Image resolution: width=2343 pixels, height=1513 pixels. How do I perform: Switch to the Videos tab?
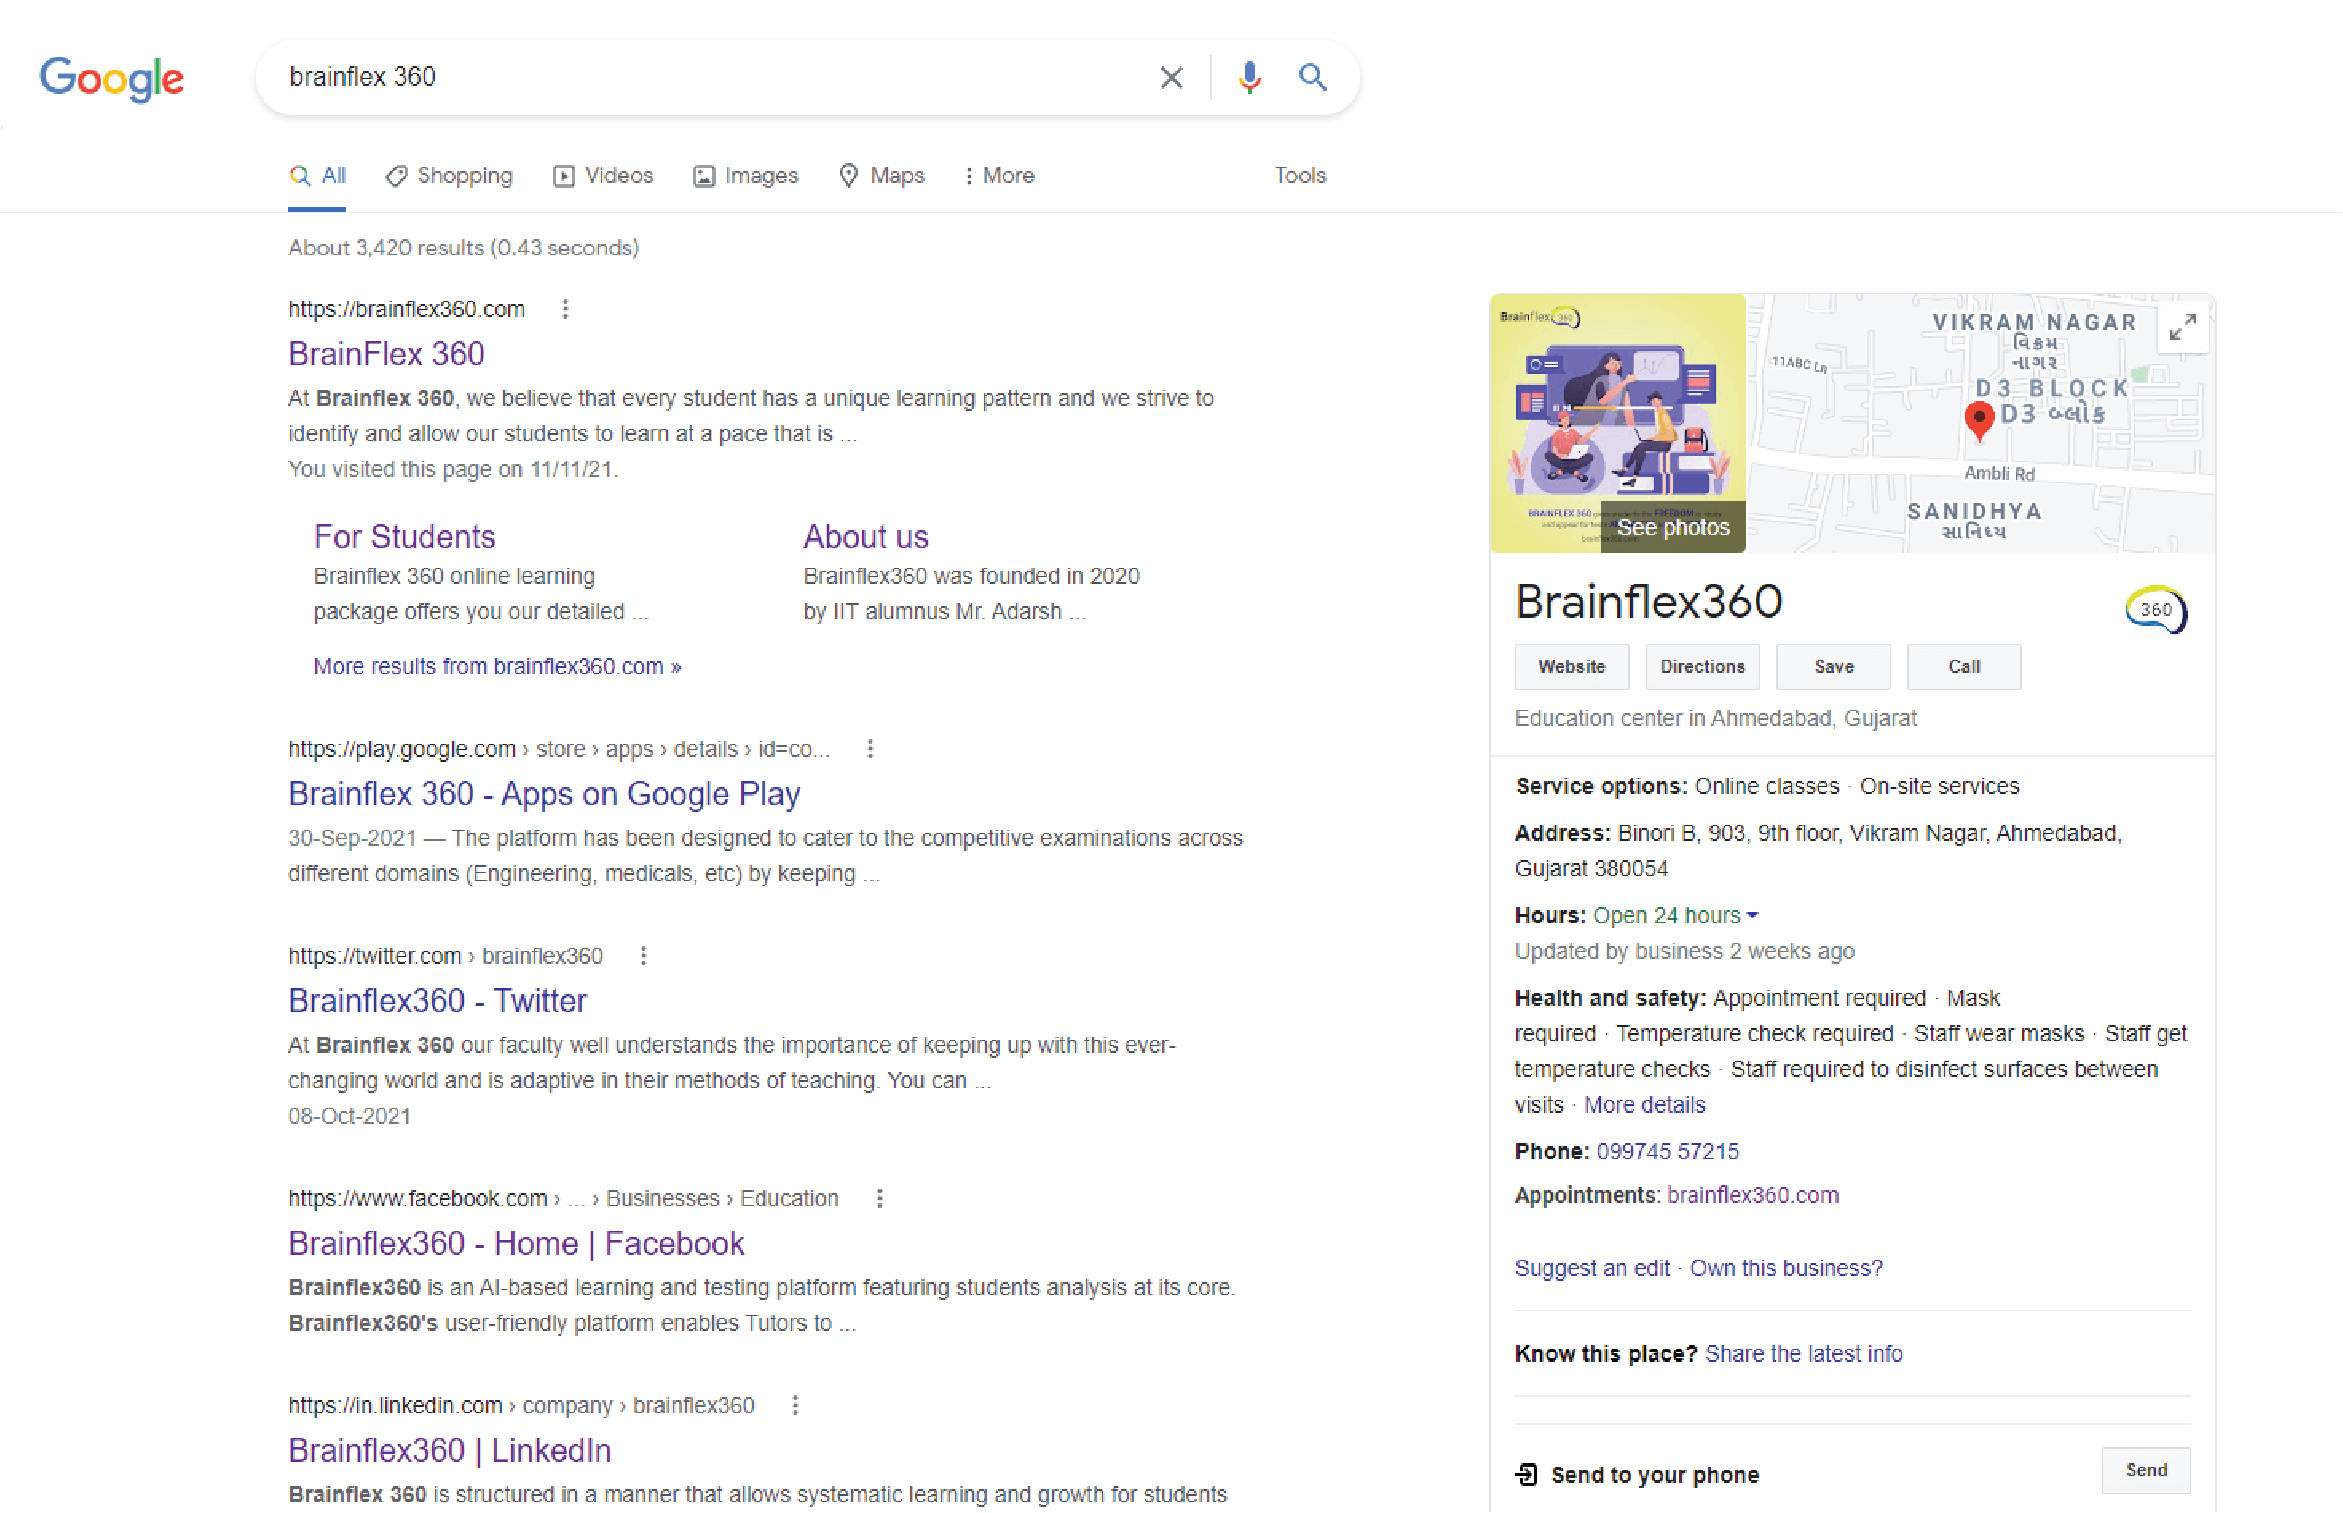603,176
